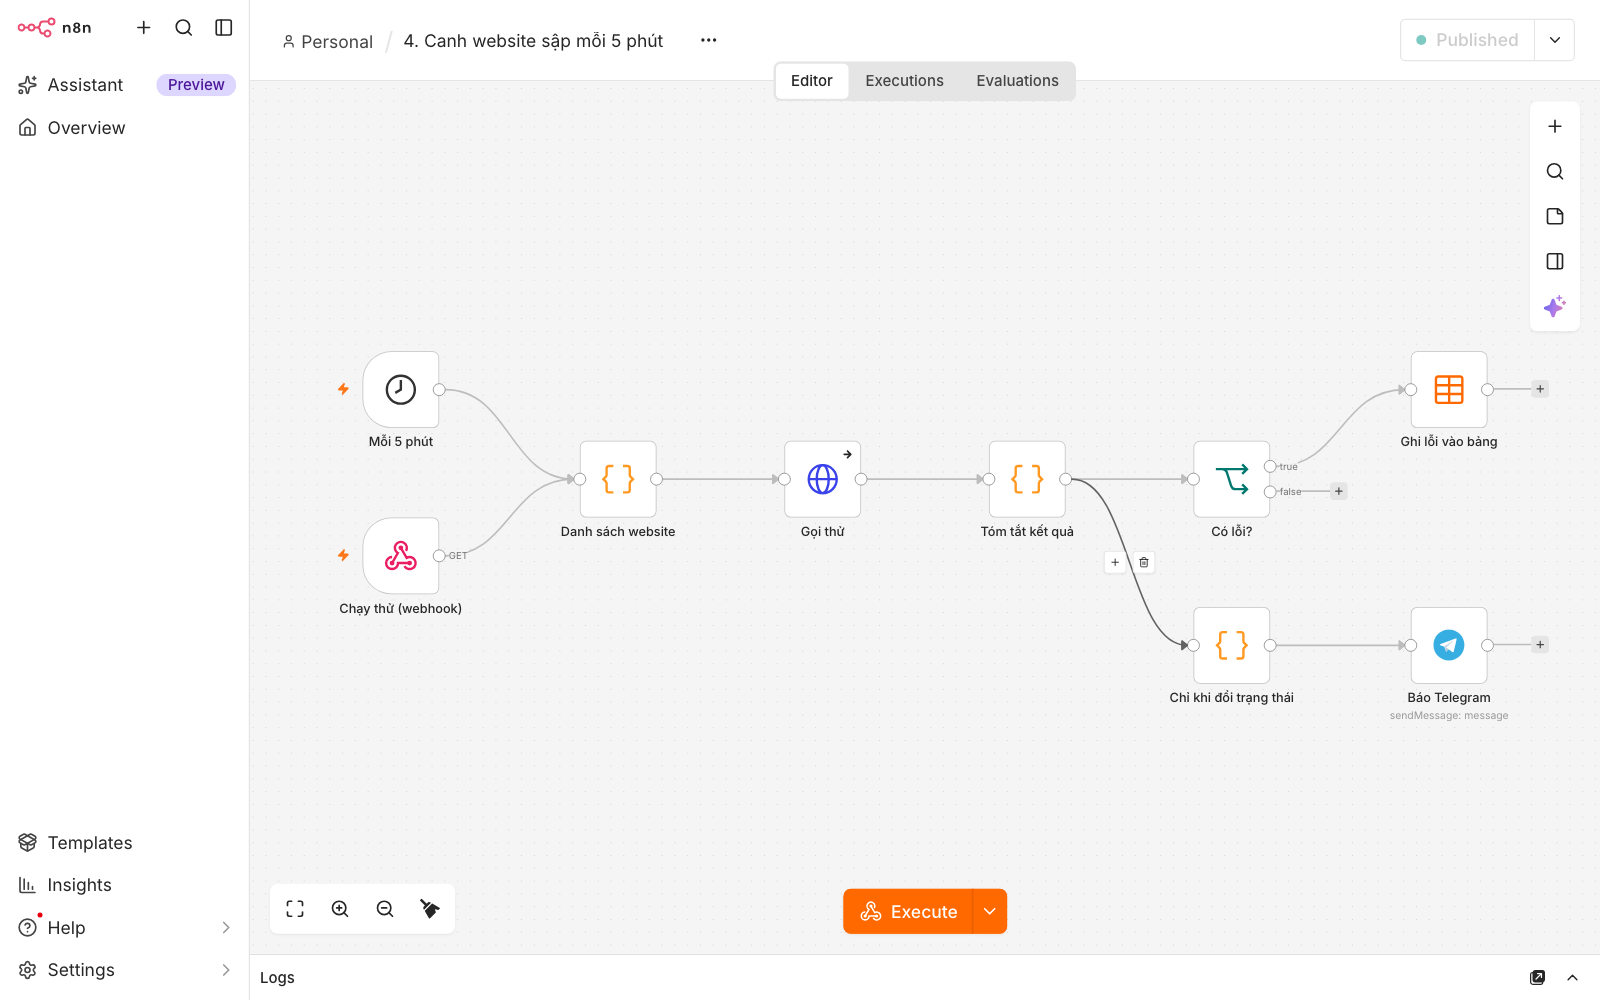Click the tidy up workflow broom icon
Image resolution: width=1600 pixels, height=1000 pixels.
[430, 909]
